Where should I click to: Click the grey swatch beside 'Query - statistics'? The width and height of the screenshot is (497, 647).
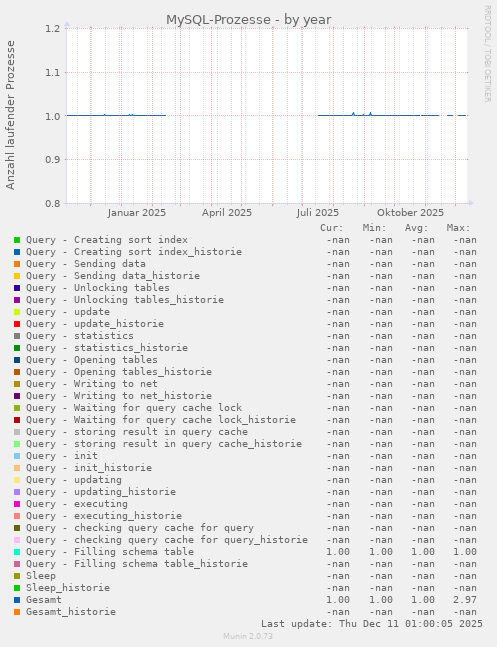coord(17,336)
